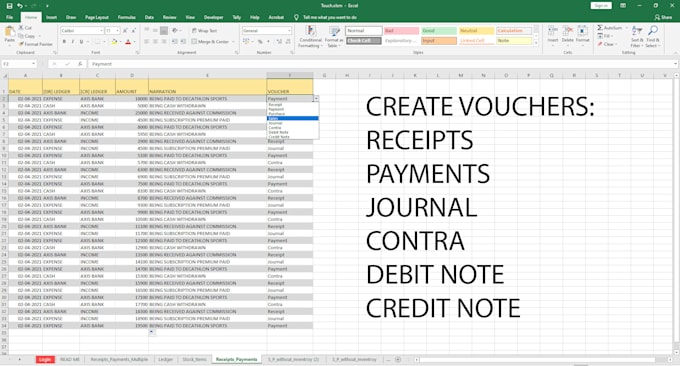
Task: Click the Save icon in title bar
Action: click(x=9, y=6)
